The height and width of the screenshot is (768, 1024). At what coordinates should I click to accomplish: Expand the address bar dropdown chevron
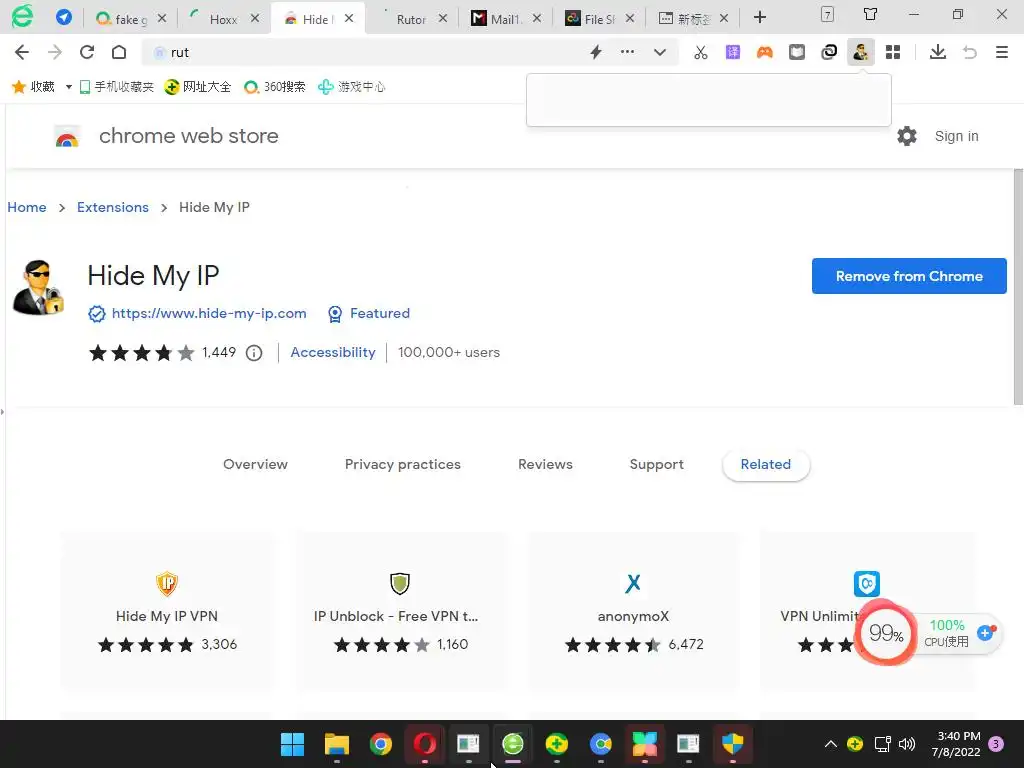pos(660,52)
